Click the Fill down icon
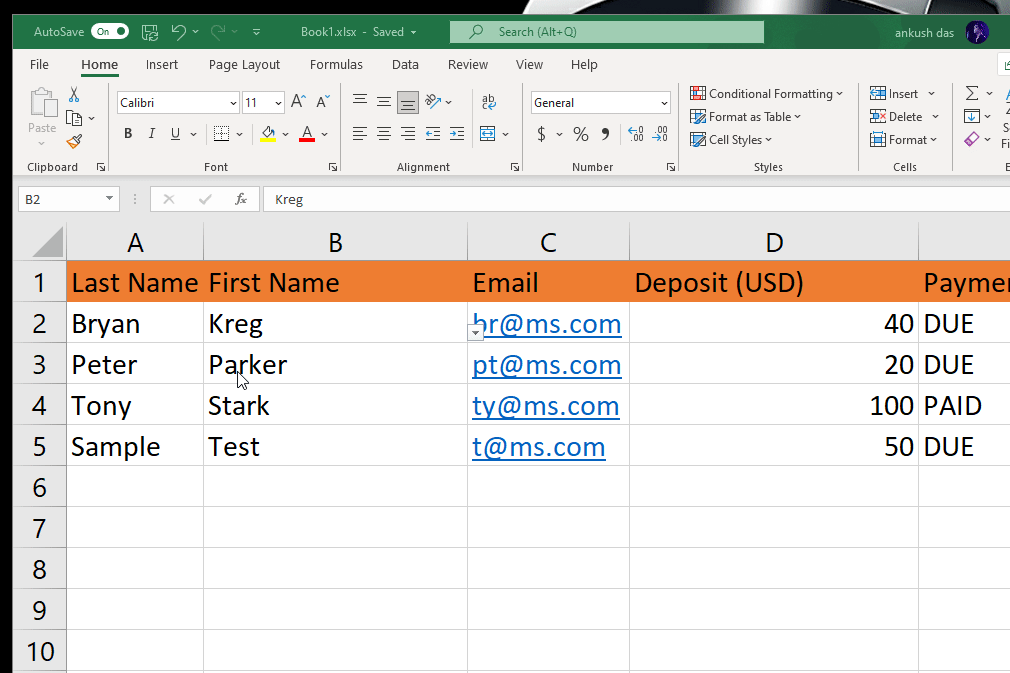 [972, 117]
